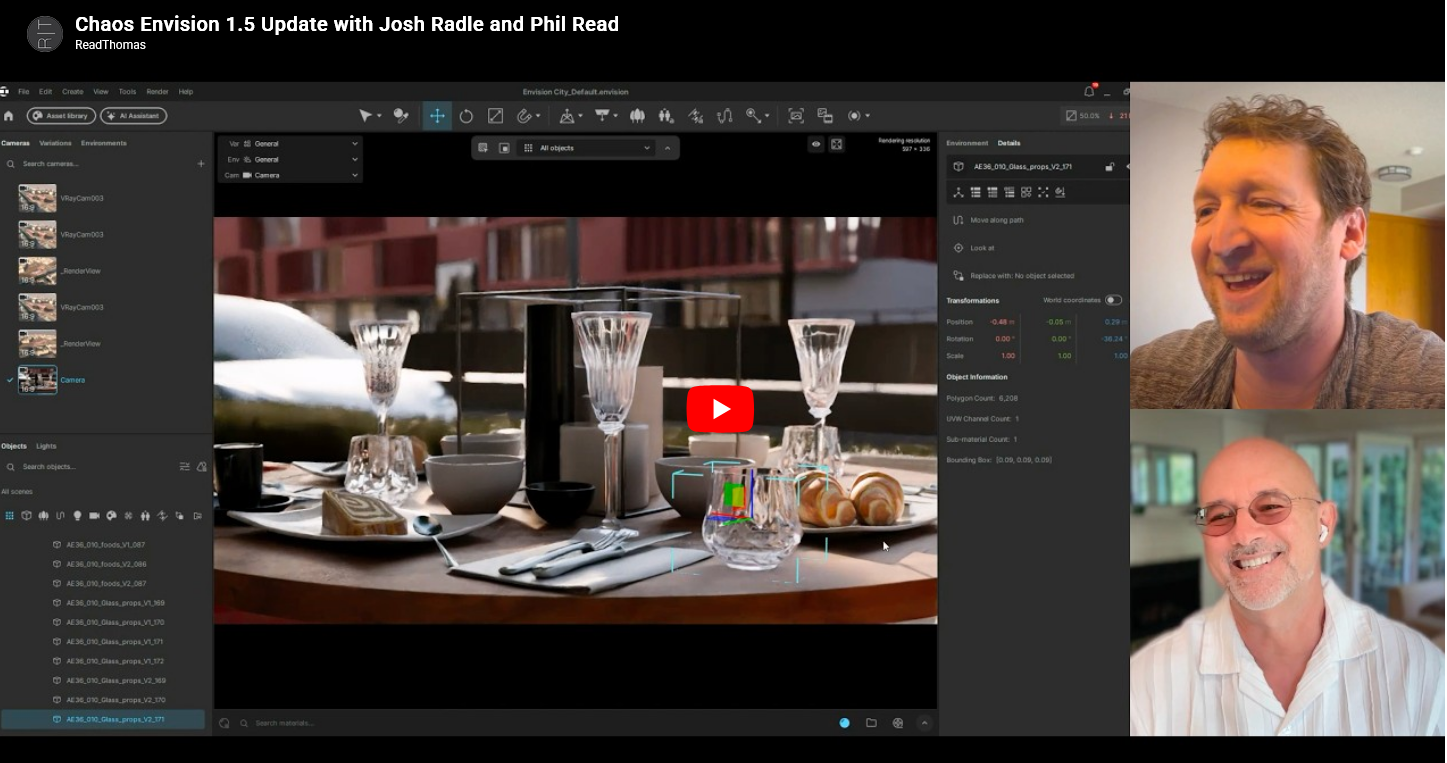The image size is (1447, 763).
Task: Open the materials folder icon
Action: 871,723
